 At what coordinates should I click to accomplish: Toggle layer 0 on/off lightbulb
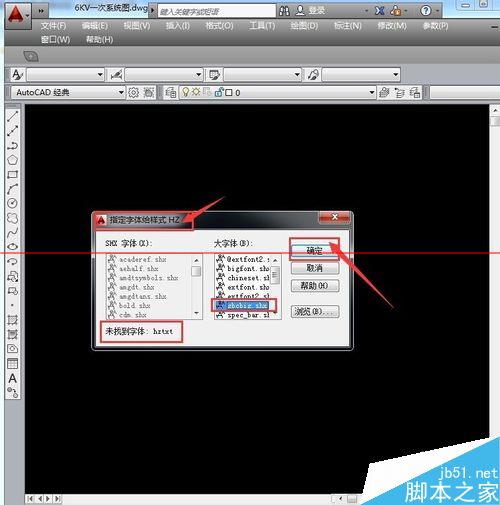pos(186,92)
